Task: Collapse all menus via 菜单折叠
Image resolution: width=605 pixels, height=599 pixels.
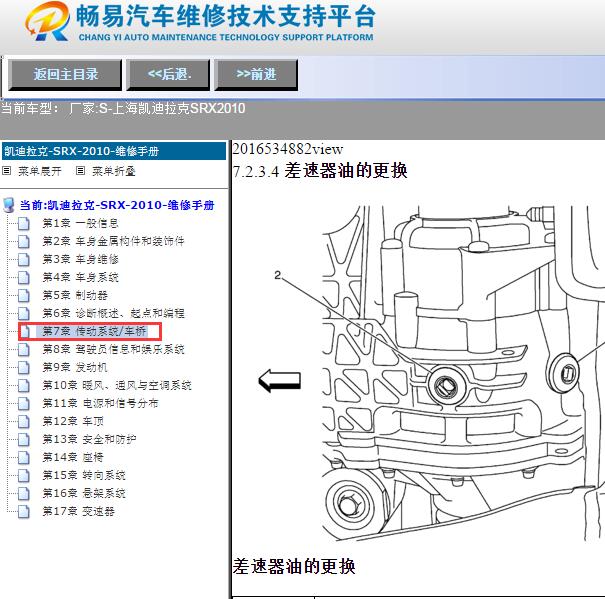Action: pyautogui.click(x=113, y=171)
